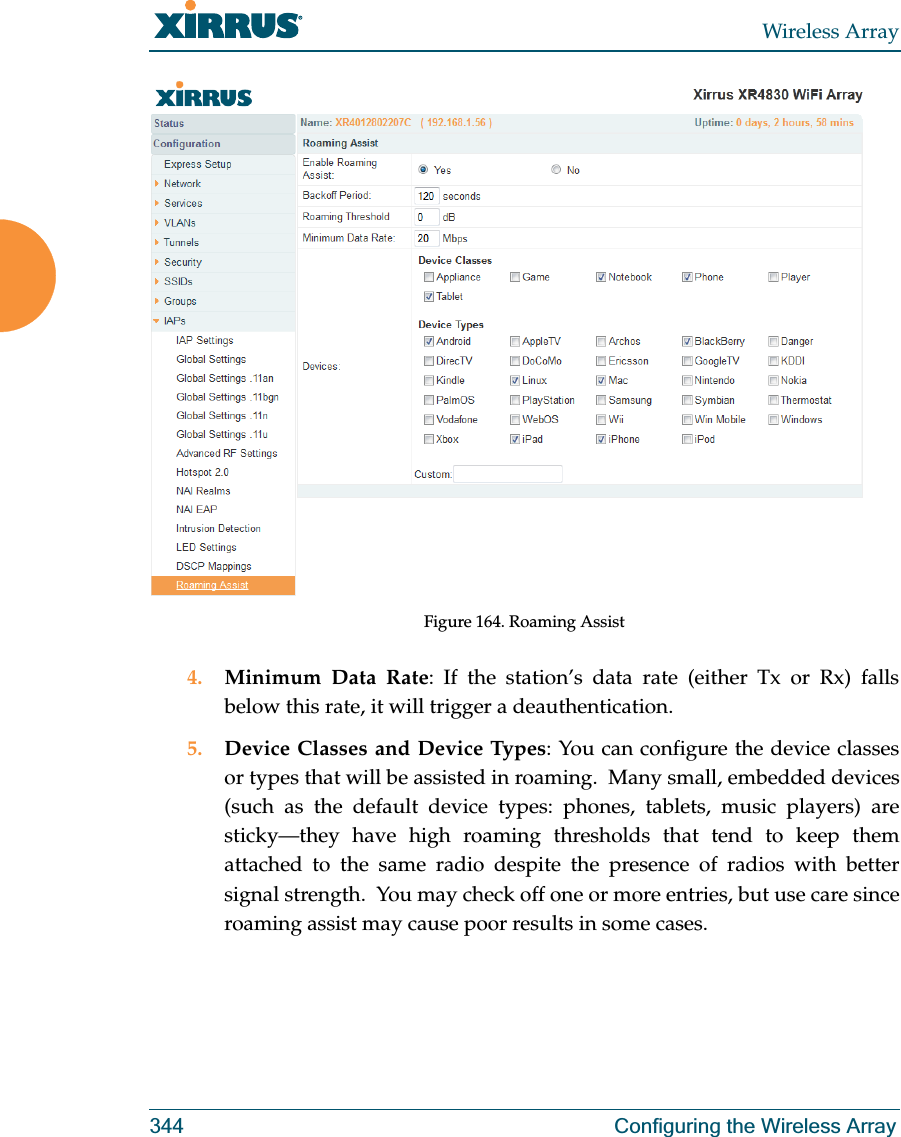901x1137 pixels.
Task: Toggle the Linux device type checkbox
Action: (x=515, y=381)
